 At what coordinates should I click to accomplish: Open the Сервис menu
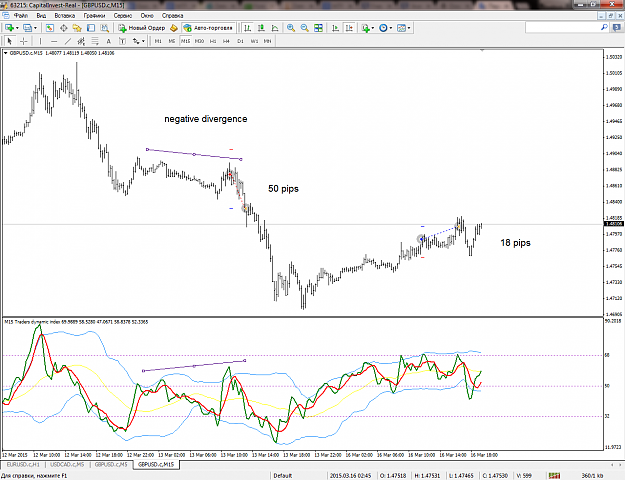pyautogui.click(x=123, y=16)
